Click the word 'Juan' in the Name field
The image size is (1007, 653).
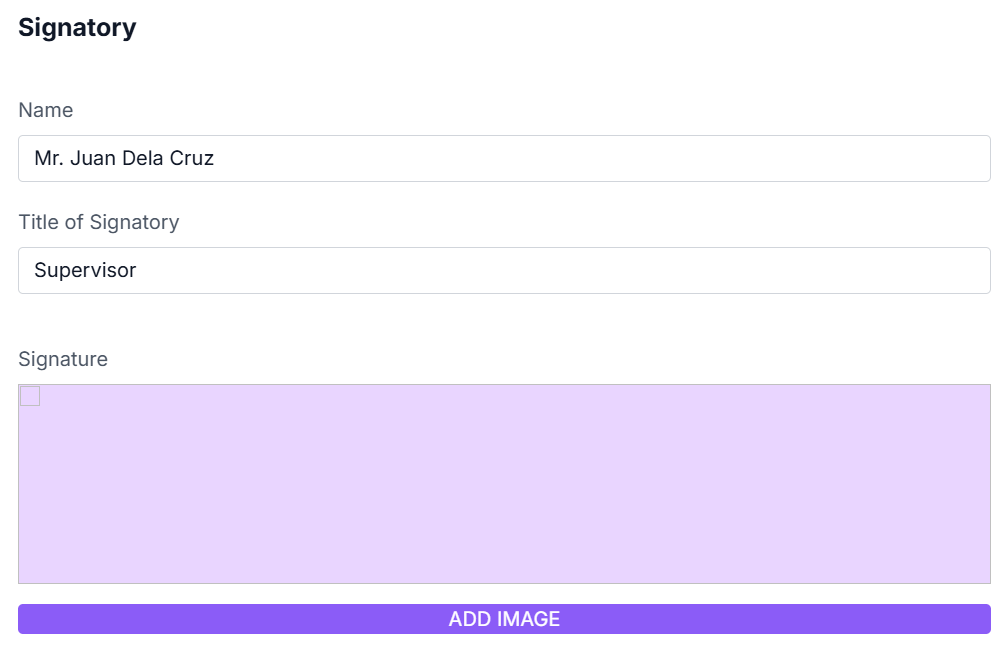coord(93,158)
